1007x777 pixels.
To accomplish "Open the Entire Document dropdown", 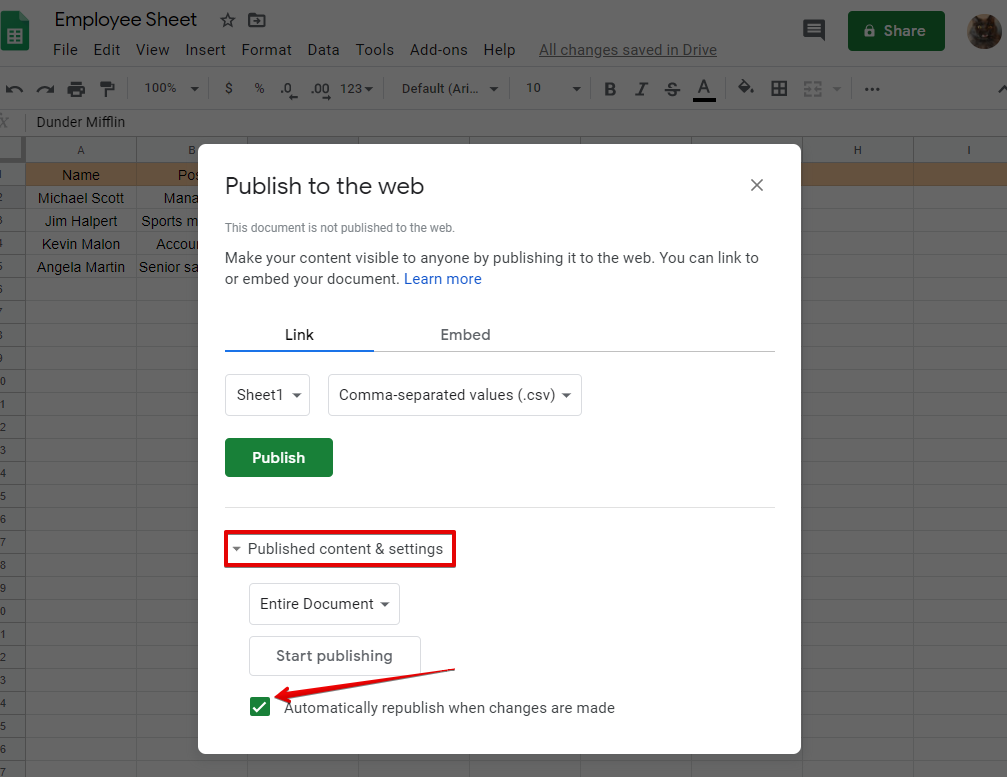I will pyautogui.click(x=324, y=604).
